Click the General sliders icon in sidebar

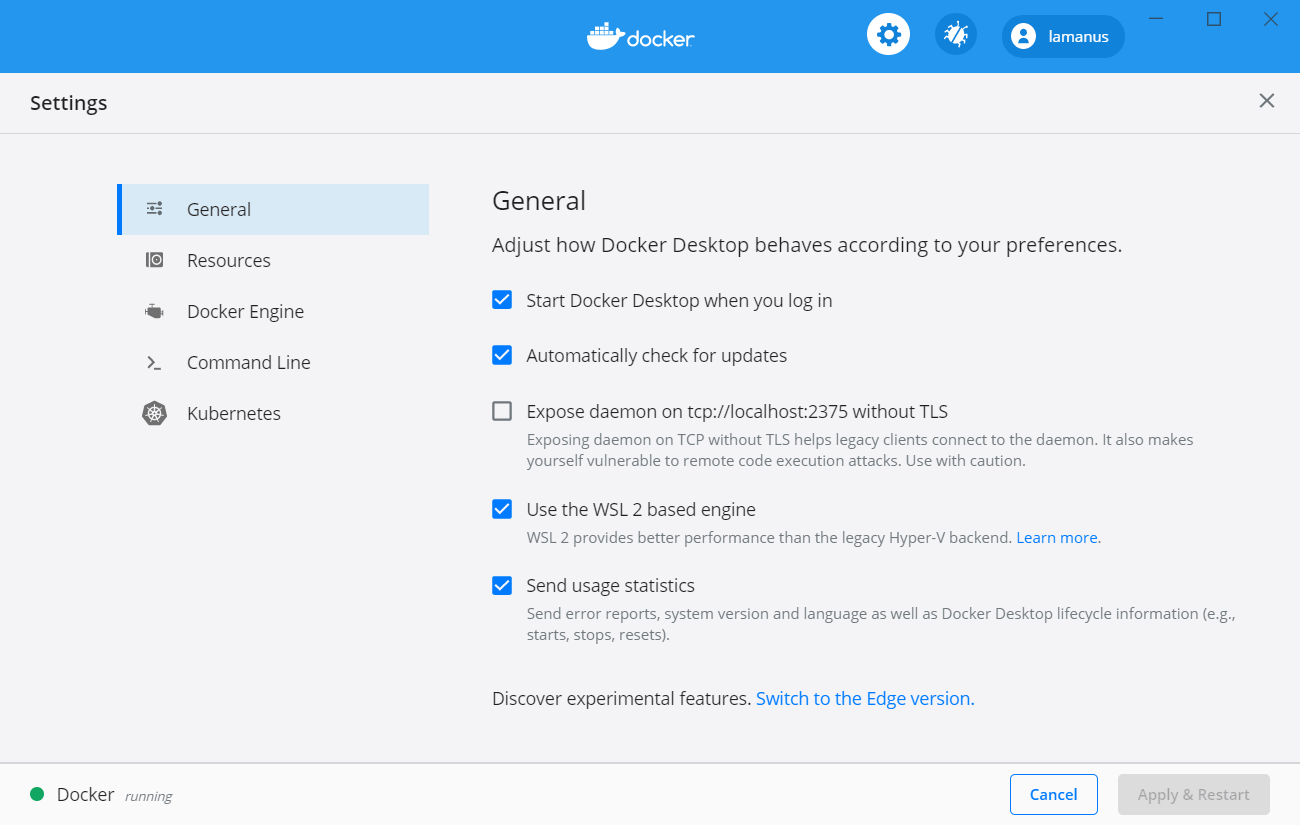[154, 209]
